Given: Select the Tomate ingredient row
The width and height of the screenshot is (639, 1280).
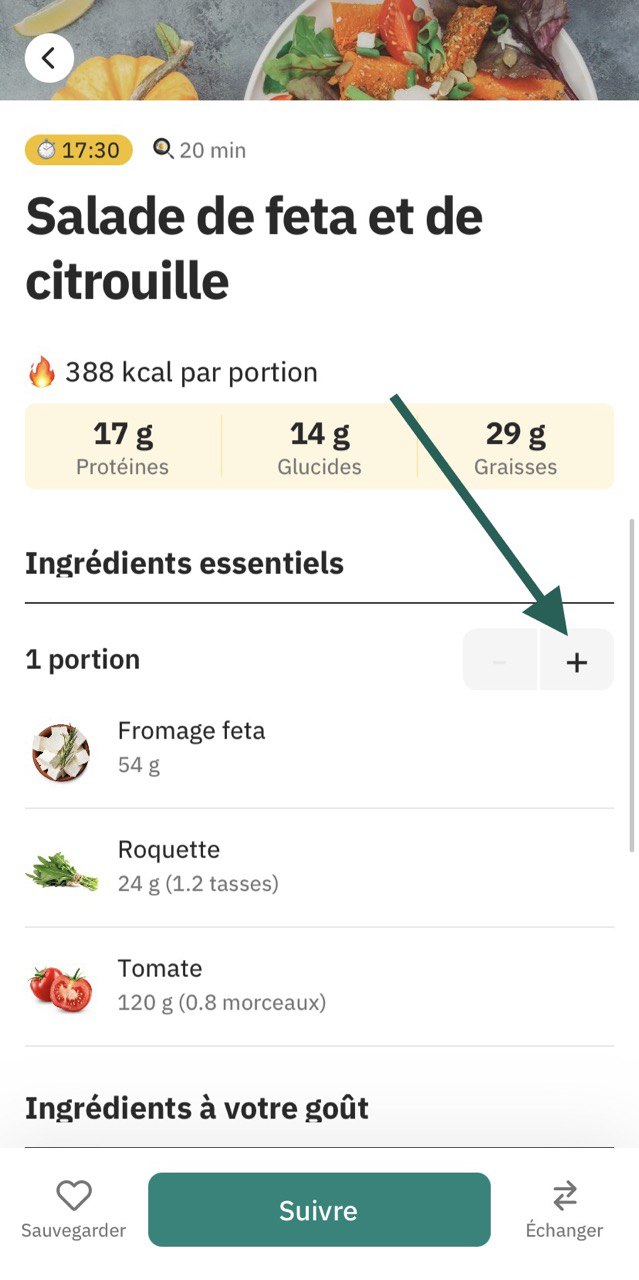Looking at the screenshot, I should pyautogui.click(x=319, y=987).
